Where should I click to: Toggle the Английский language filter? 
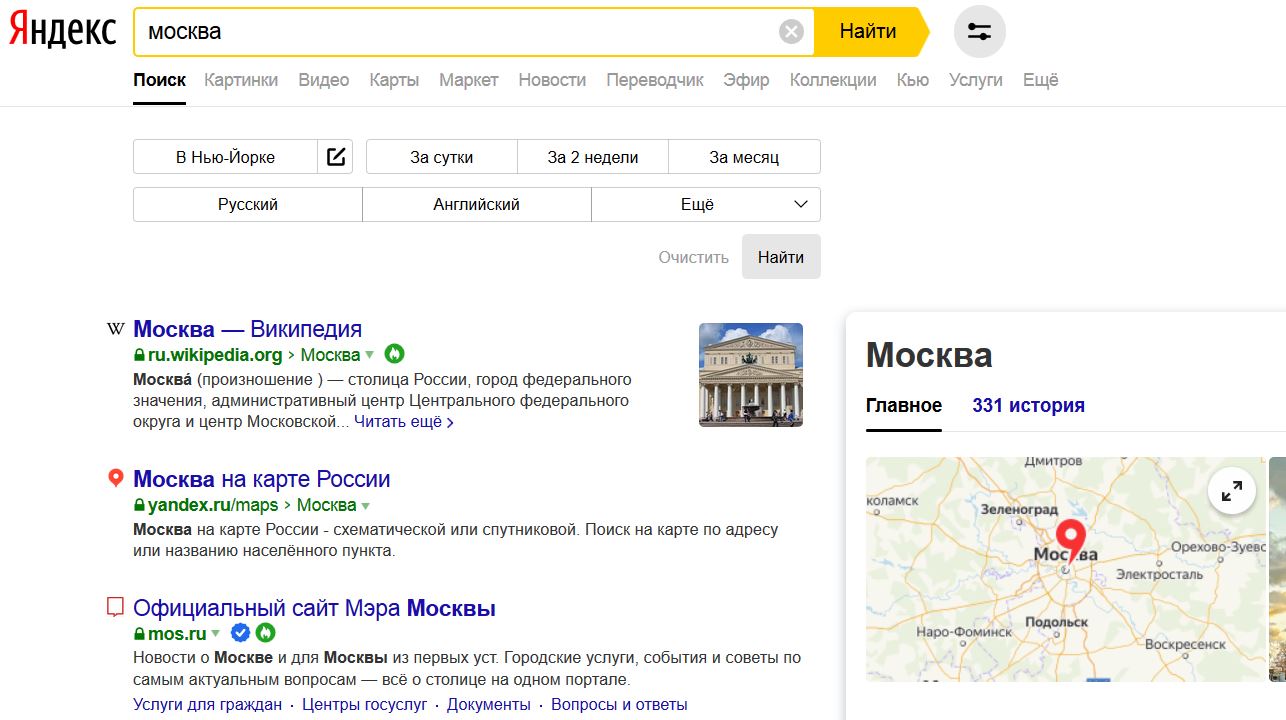477,204
